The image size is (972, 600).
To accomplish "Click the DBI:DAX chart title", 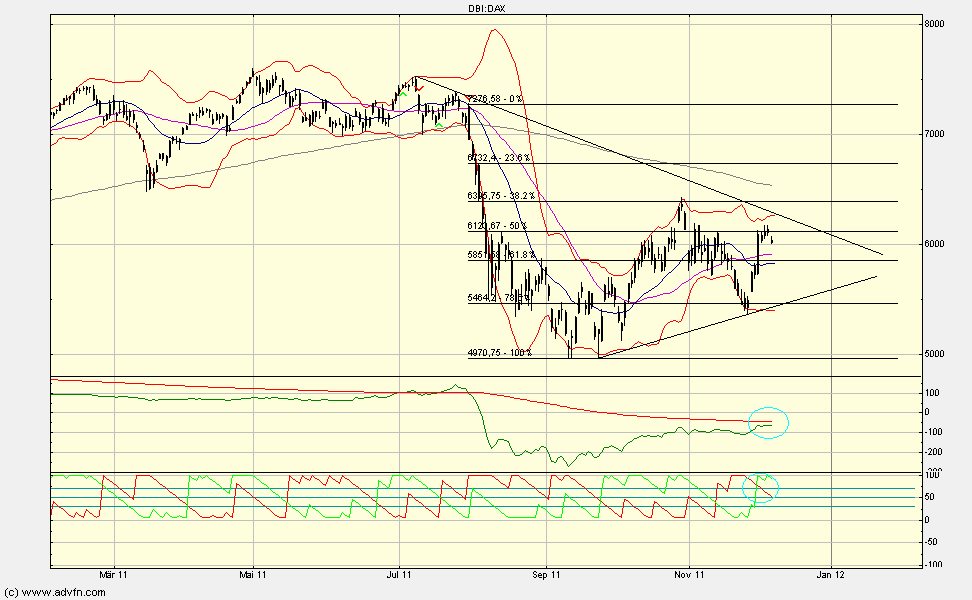I will 484,7.
